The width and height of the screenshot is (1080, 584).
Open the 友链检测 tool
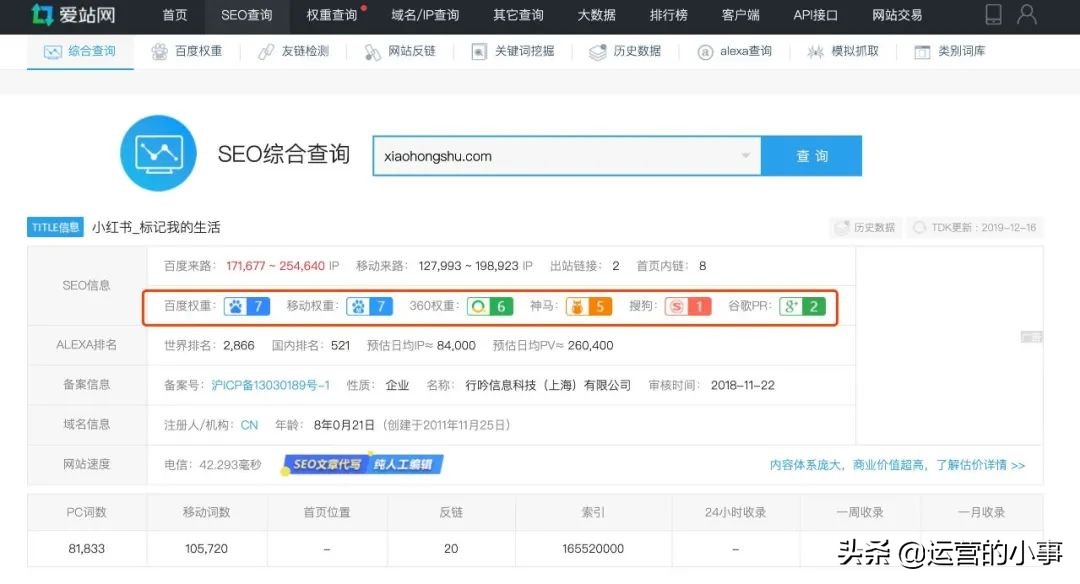tap(295, 50)
